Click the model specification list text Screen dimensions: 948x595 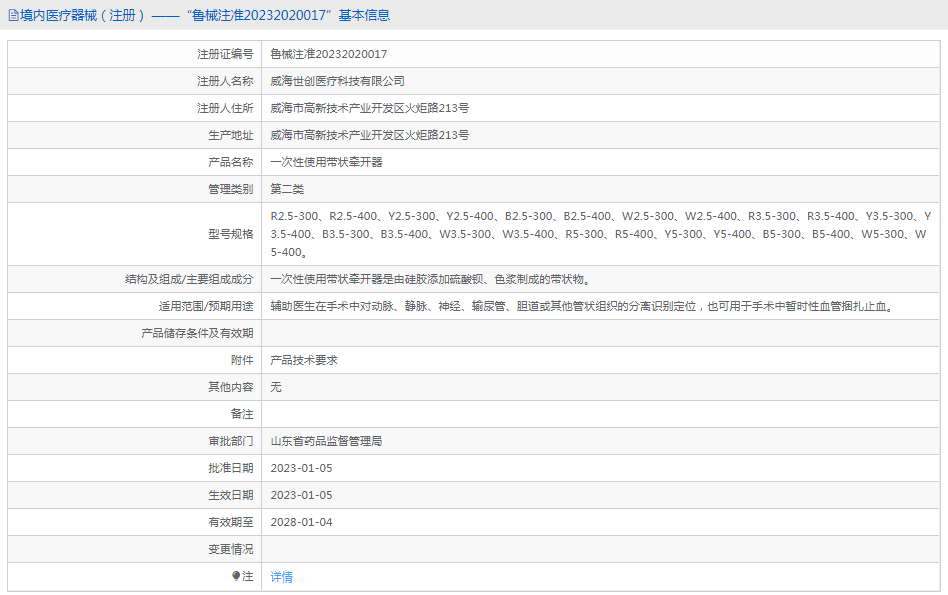[600, 234]
